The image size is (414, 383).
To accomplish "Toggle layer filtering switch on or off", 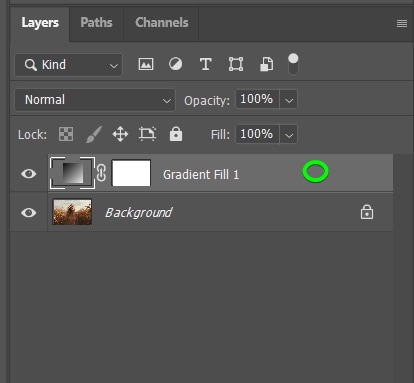I will pos(293,64).
